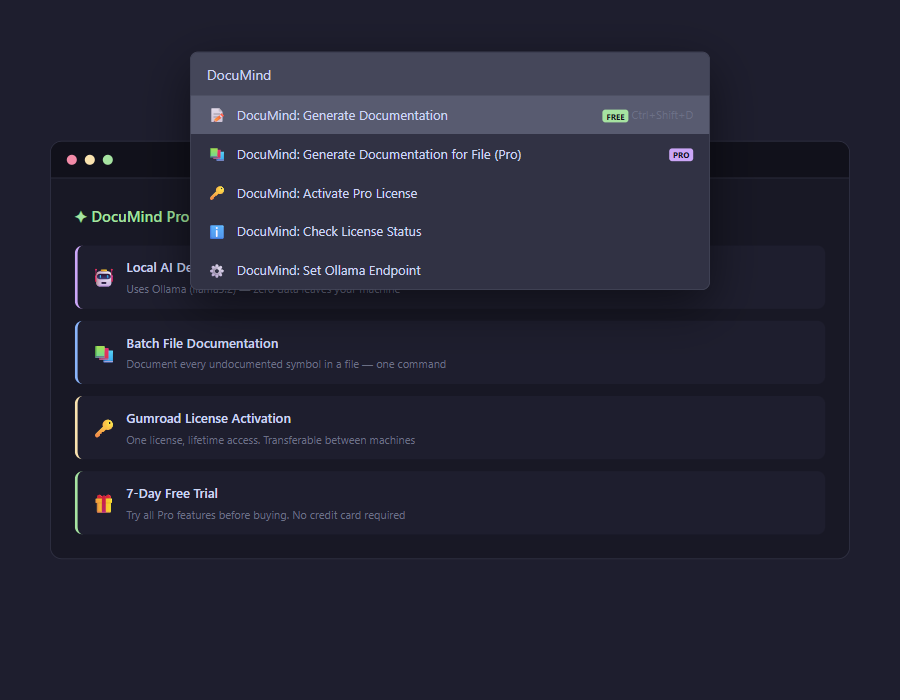The width and height of the screenshot is (900, 700).
Task: Click the sparkle icon next to DocuMind Pro
Action: 81,217
